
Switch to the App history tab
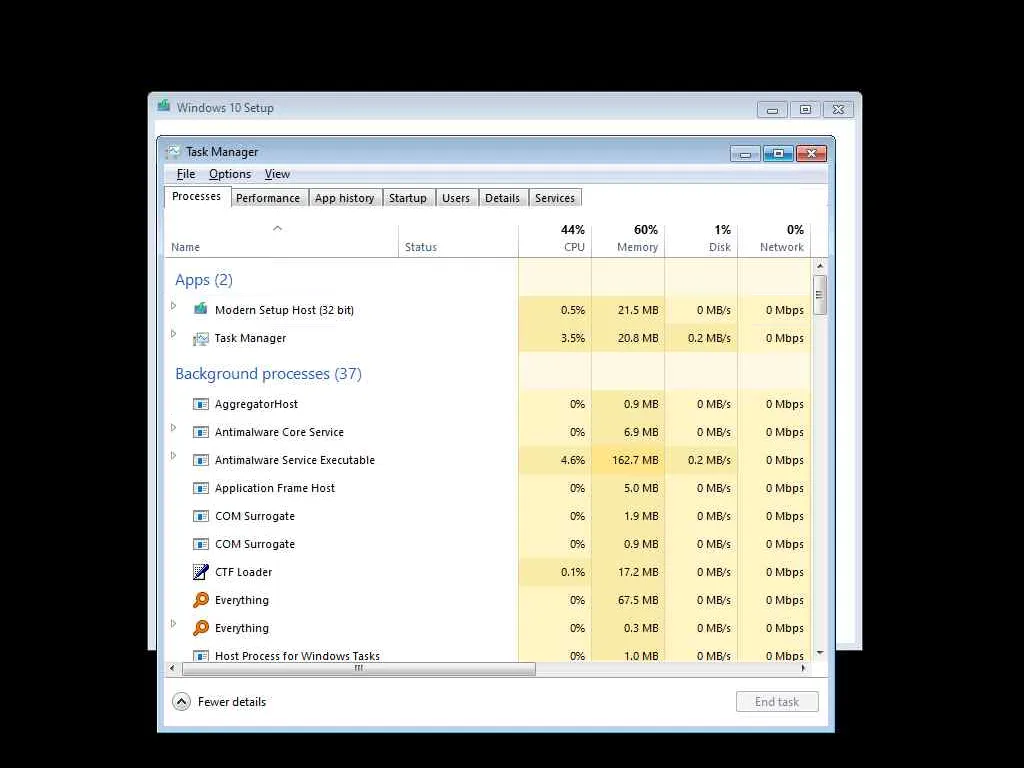[344, 198]
